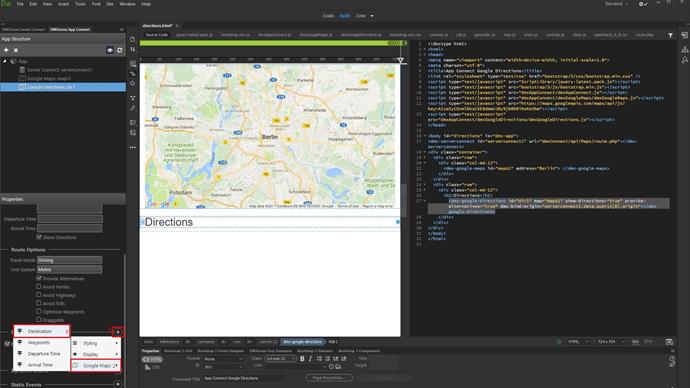Click the Departure Time input field
The image size is (690, 388).
point(70,219)
